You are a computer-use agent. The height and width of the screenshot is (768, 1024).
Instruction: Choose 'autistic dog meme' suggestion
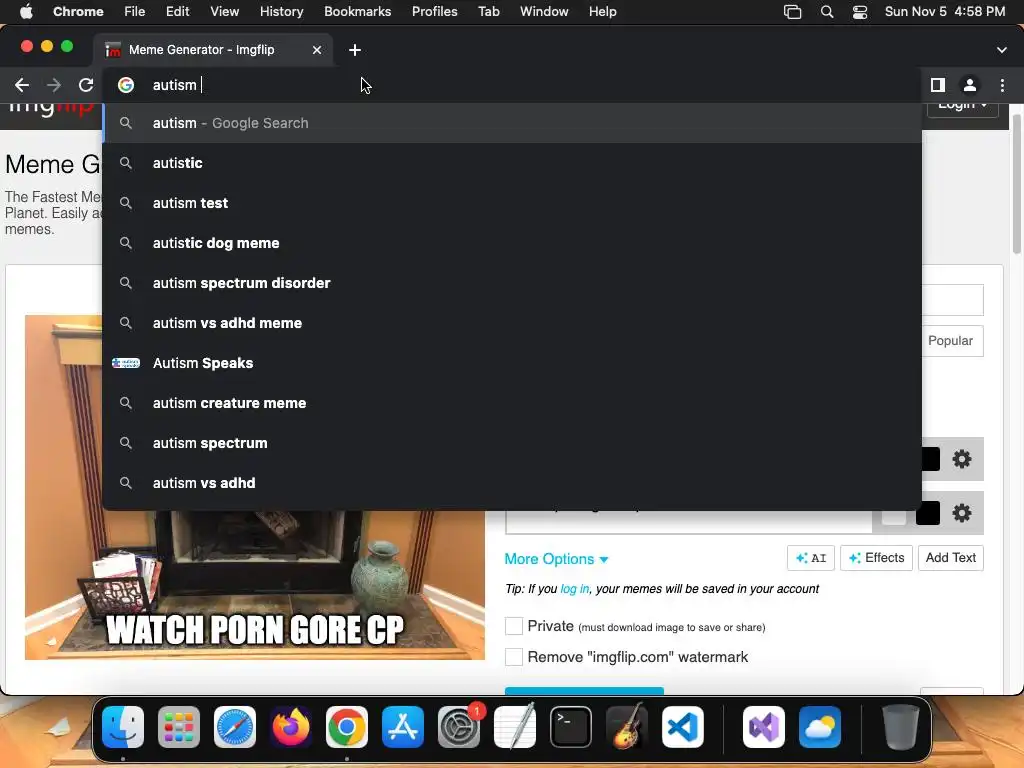[x=513, y=243]
